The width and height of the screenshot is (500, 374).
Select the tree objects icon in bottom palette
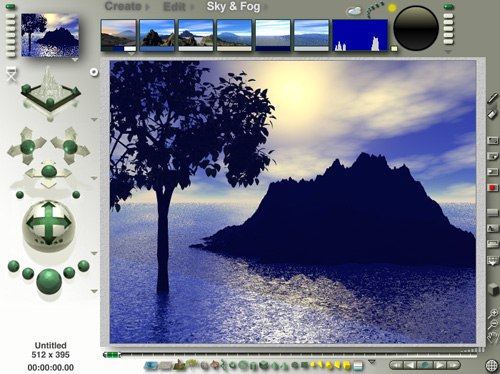191,363
